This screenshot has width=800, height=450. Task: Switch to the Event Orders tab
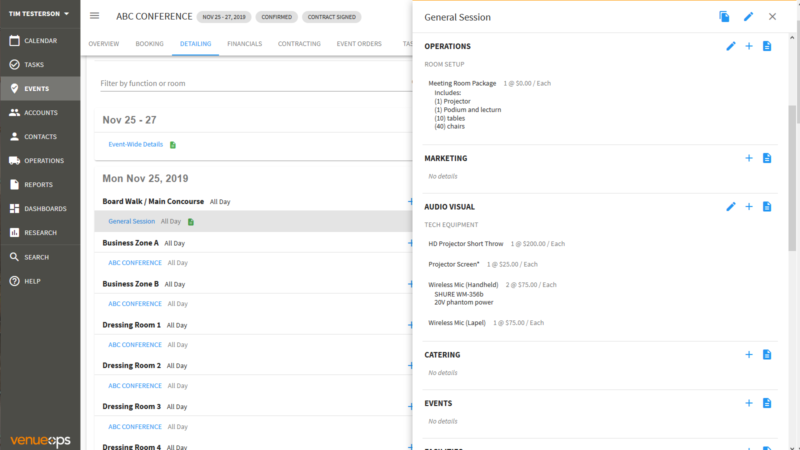click(359, 44)
